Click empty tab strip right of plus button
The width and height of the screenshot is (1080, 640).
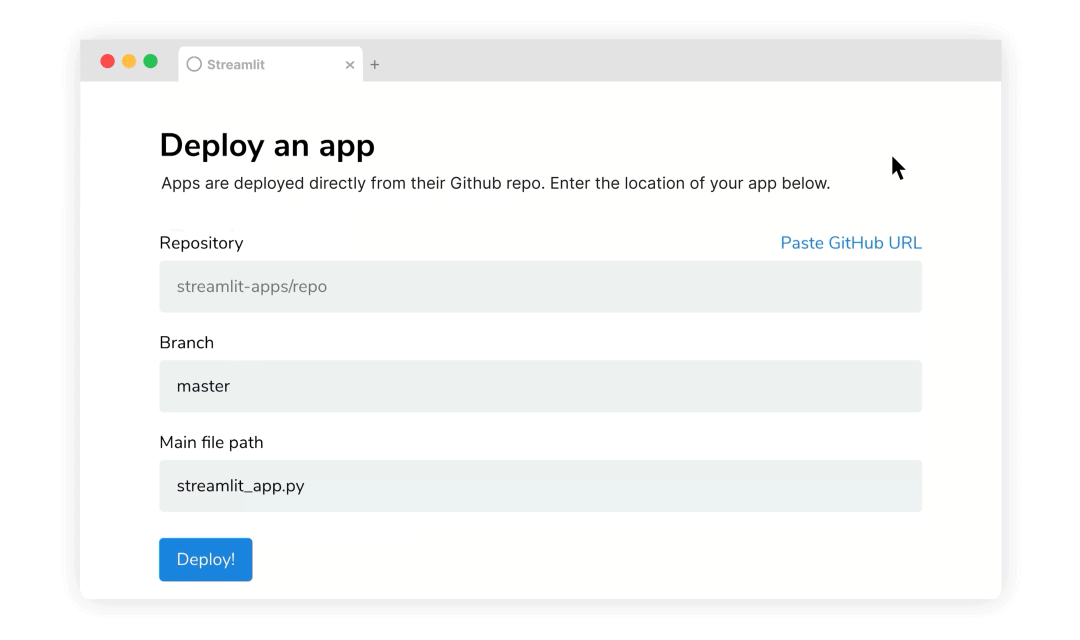[680, 62]
